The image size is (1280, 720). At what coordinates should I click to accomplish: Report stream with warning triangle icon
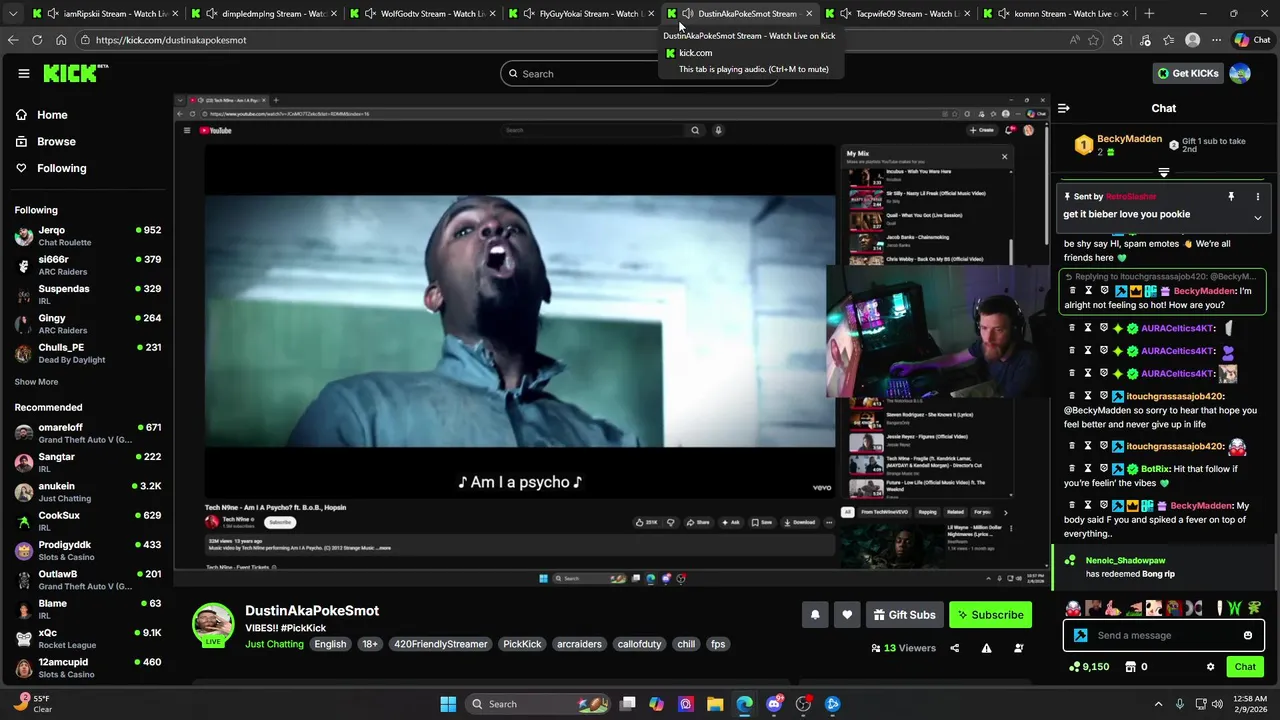[x=986, y=648]
